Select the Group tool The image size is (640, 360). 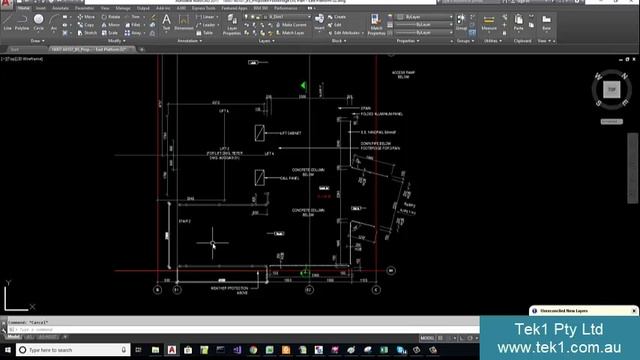(461, 22)
